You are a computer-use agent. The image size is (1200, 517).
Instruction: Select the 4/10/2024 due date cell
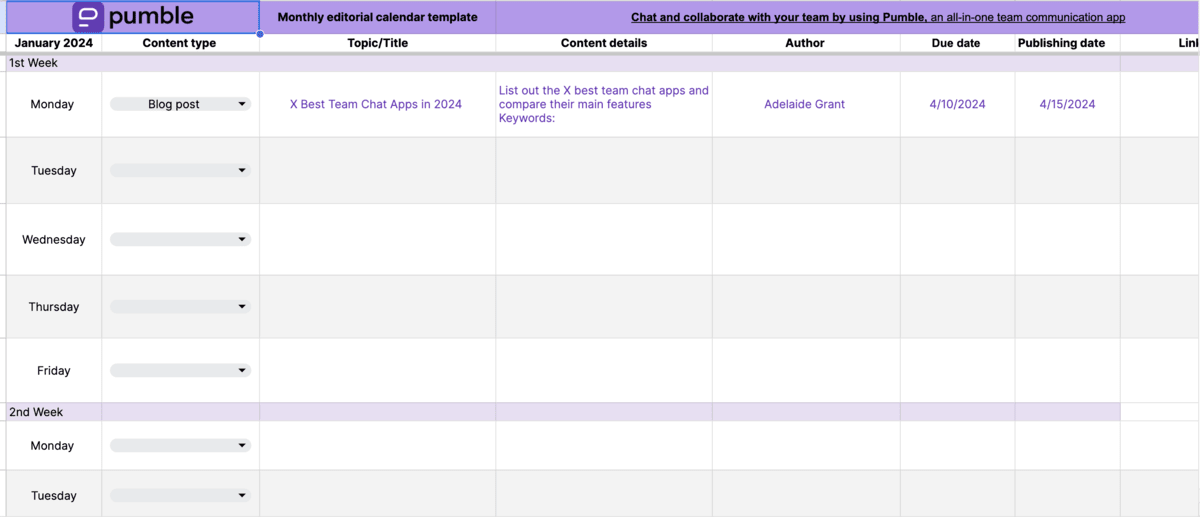coord(957,104)
